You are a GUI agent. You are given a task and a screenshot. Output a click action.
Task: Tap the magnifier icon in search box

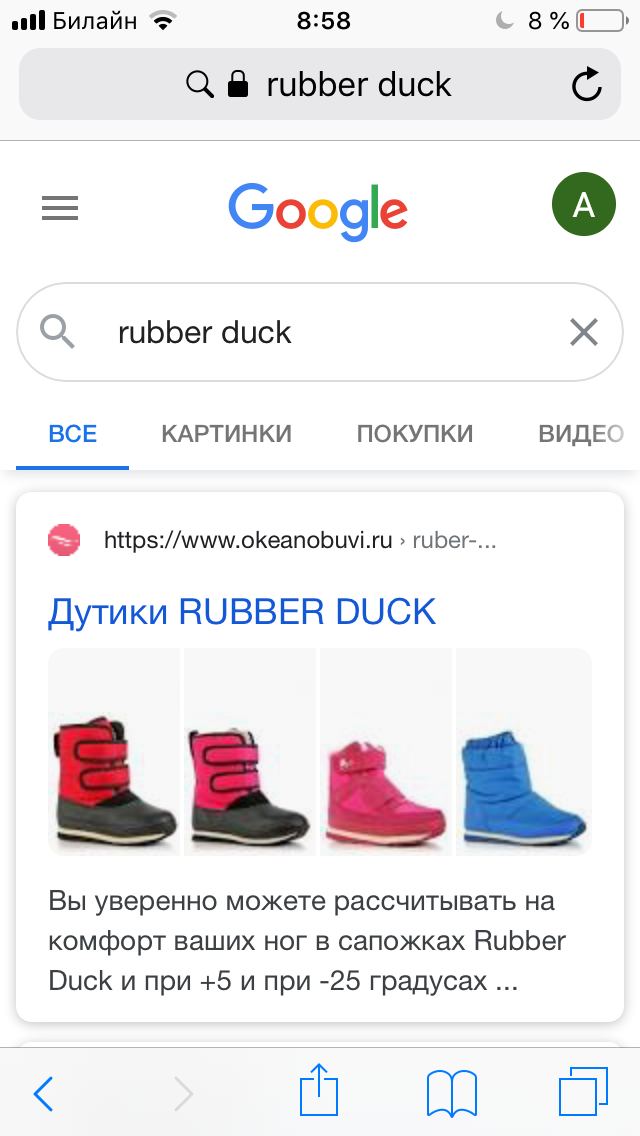click(57, 332)
